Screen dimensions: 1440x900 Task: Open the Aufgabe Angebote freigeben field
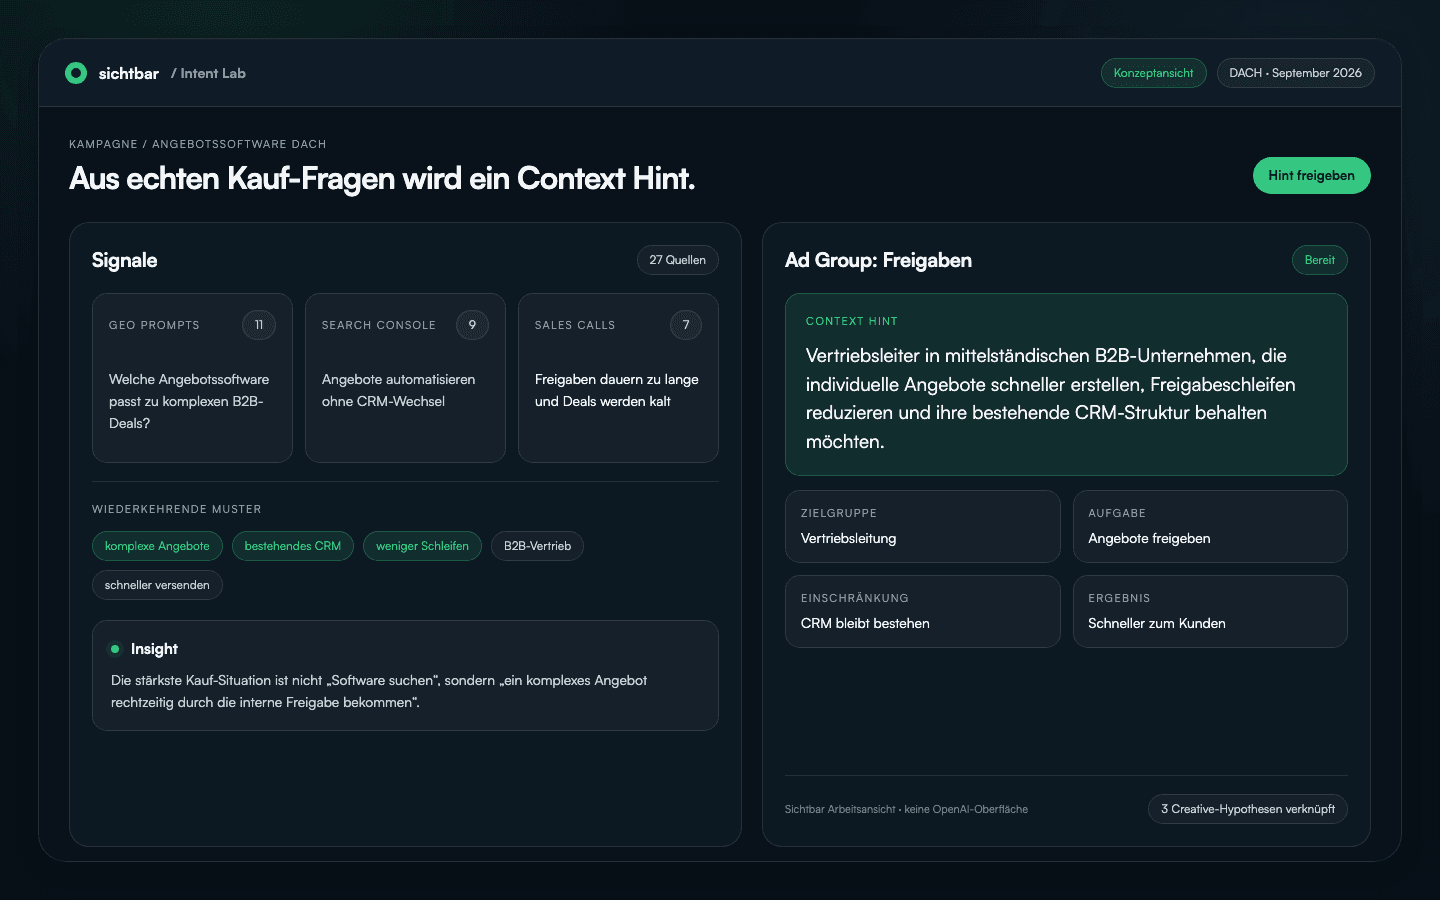coord(1210,526)
